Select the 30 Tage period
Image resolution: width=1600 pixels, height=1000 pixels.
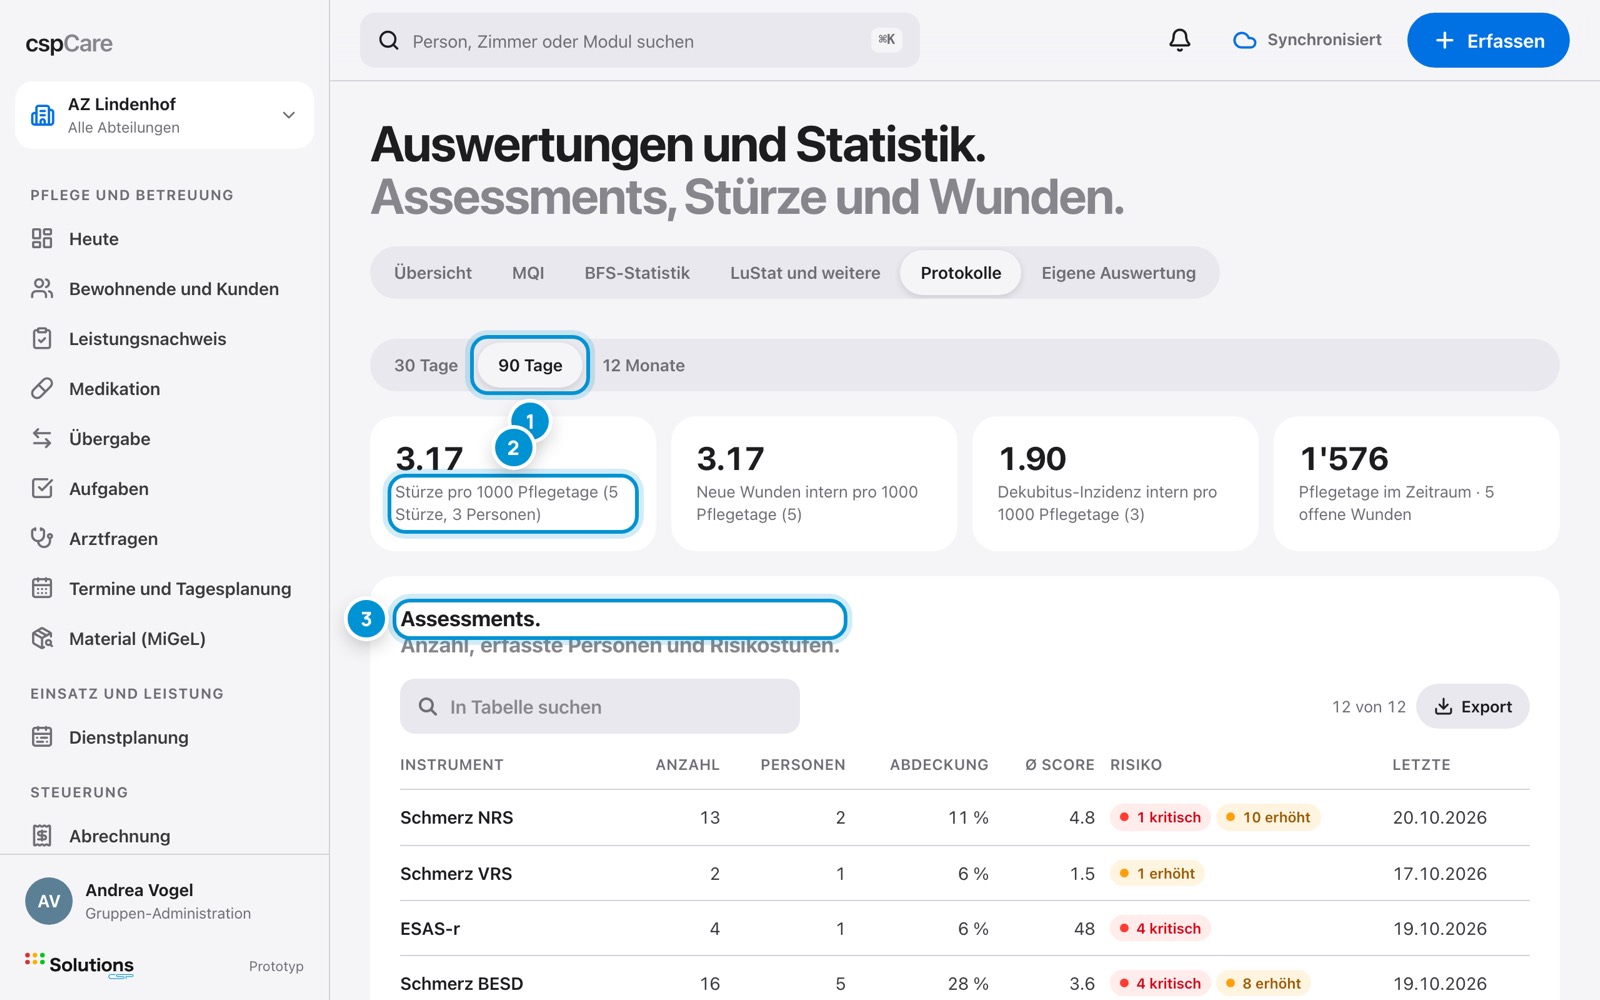click(426, 365)
